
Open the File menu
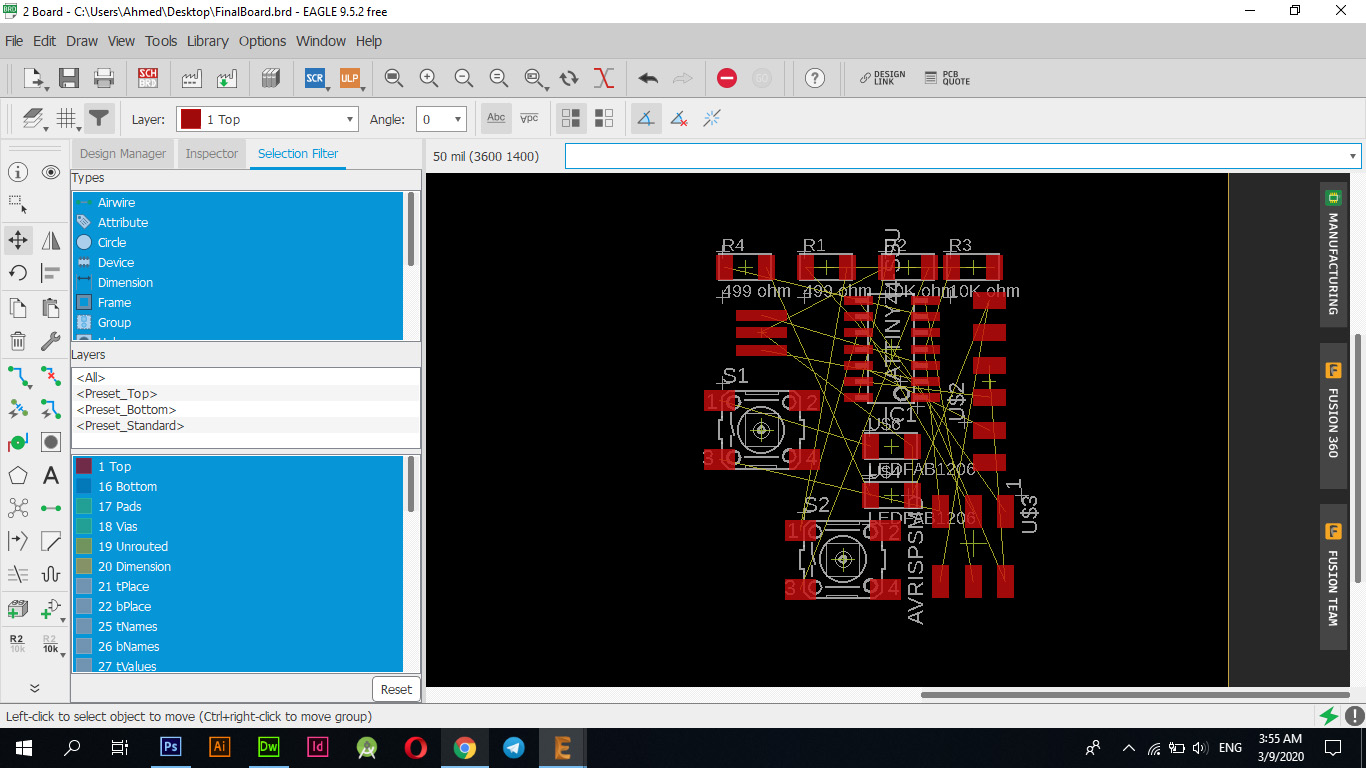pos(14,41)
